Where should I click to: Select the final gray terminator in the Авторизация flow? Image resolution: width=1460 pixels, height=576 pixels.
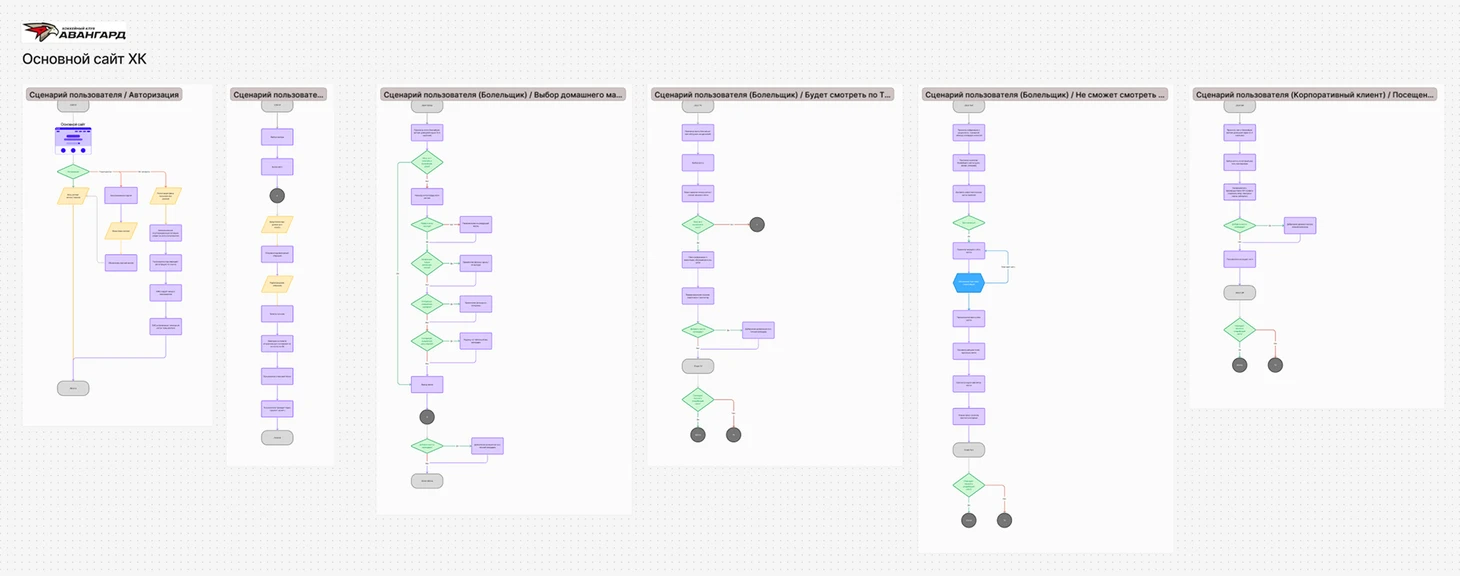pos(73,388)
